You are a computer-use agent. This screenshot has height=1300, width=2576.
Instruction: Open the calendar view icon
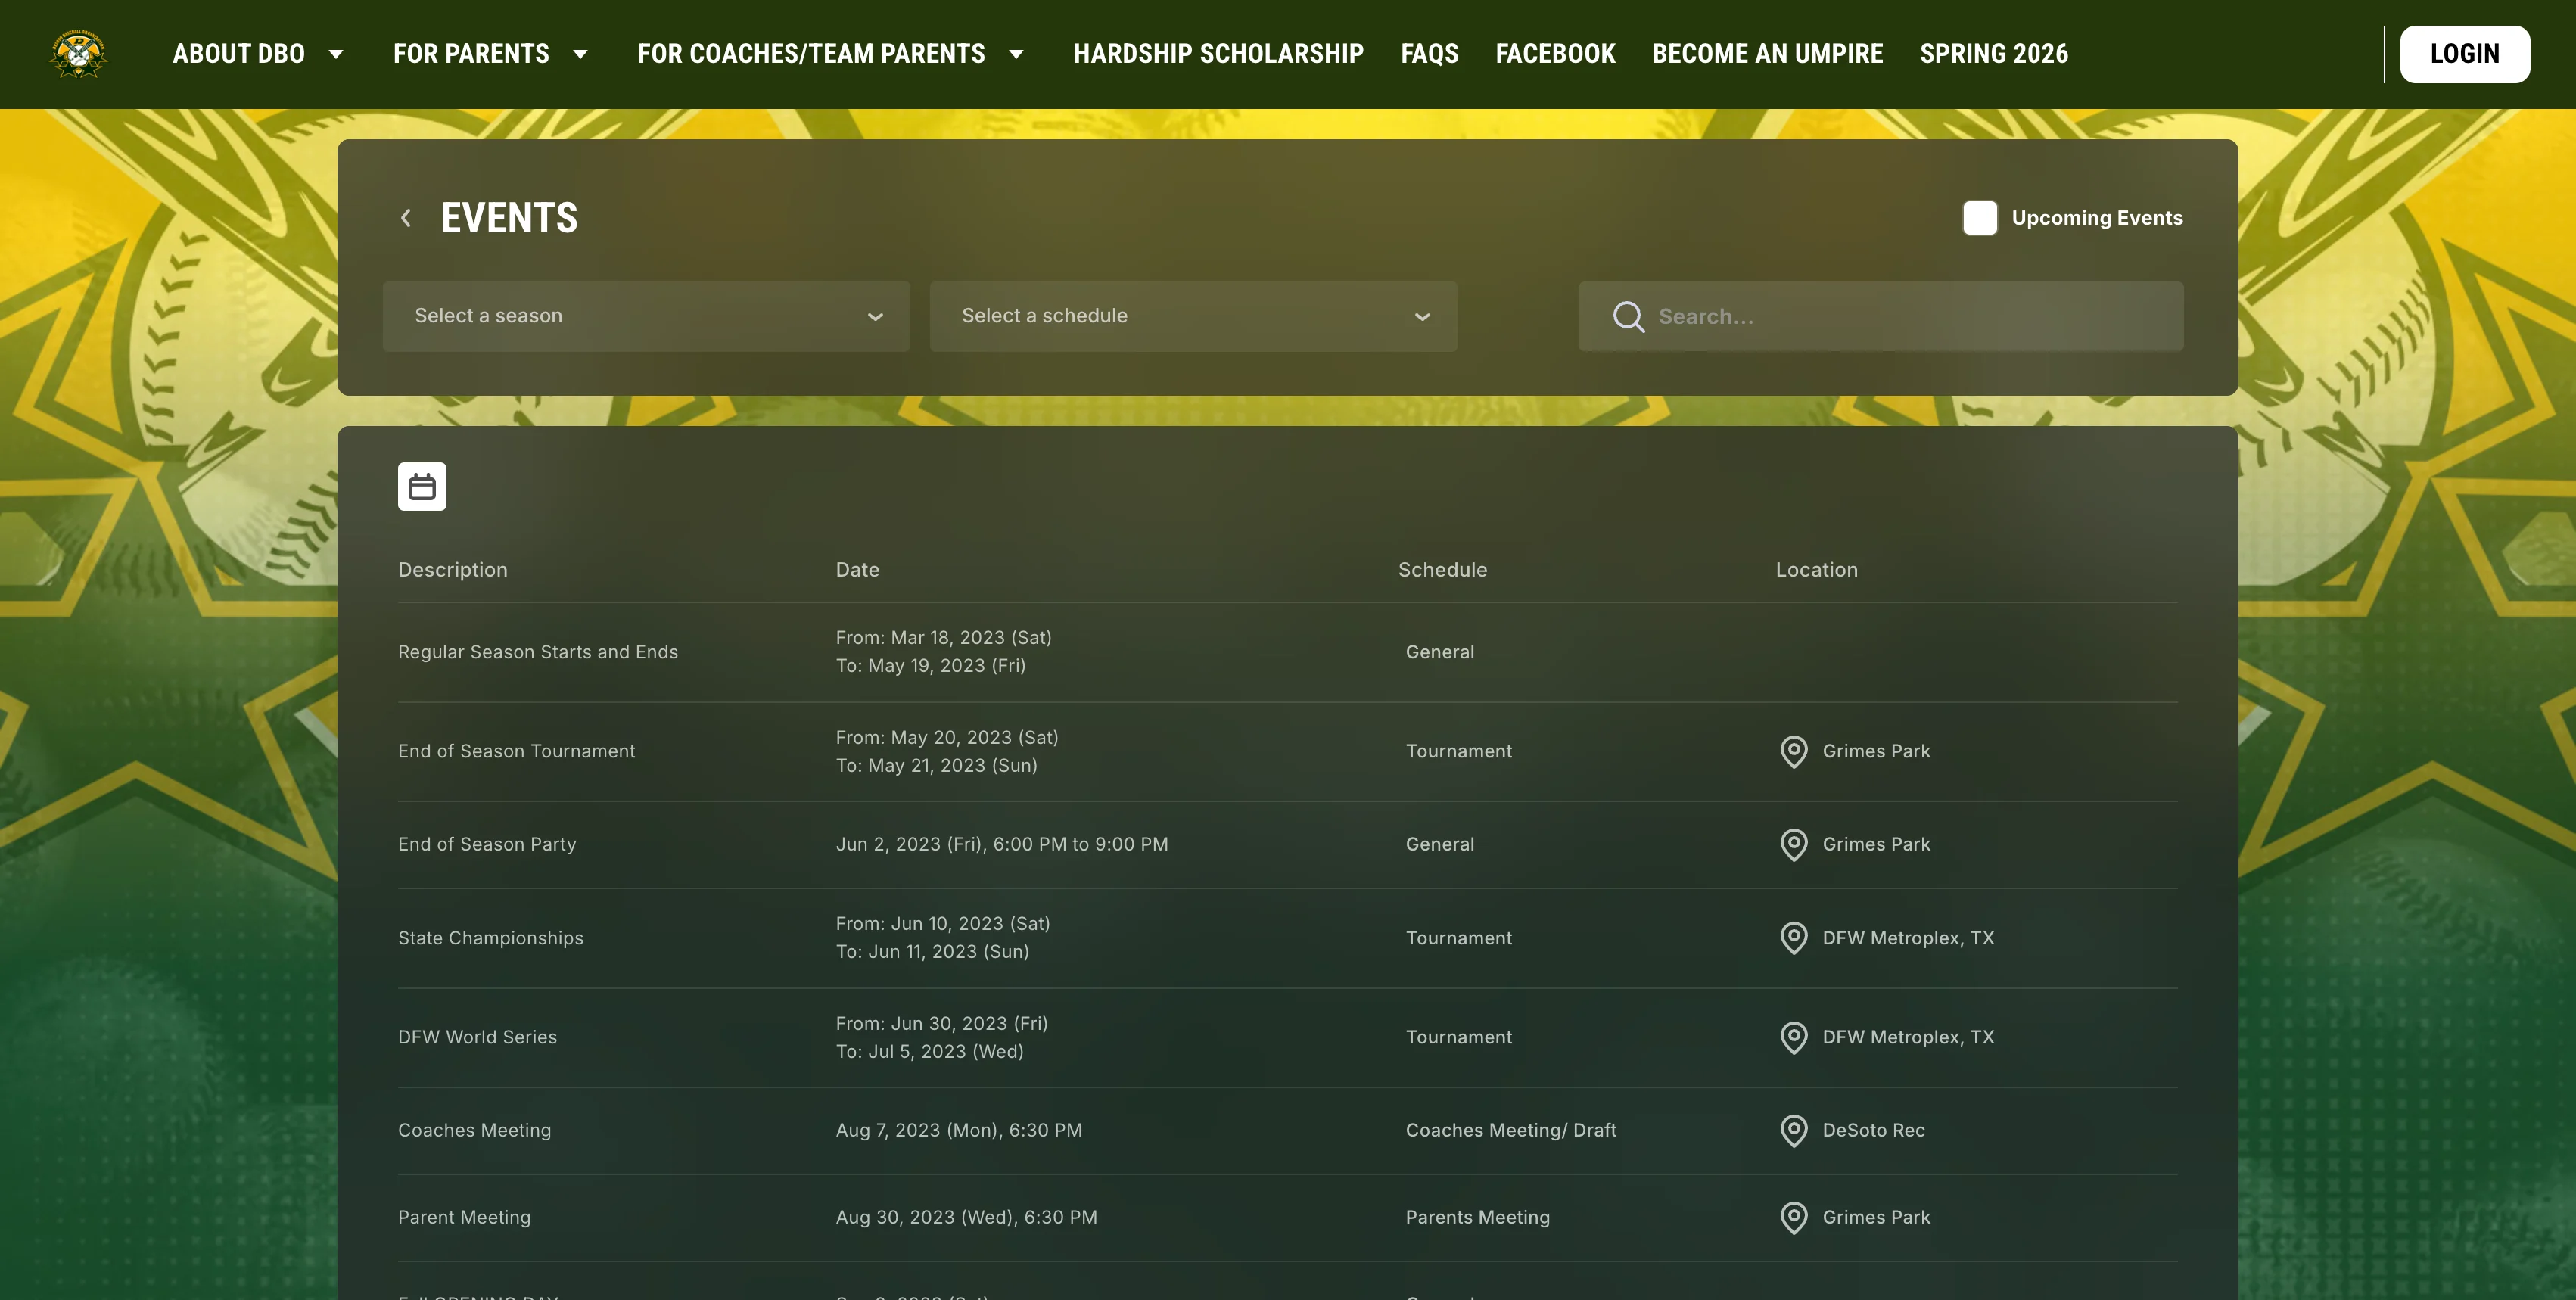click(422, 487)
